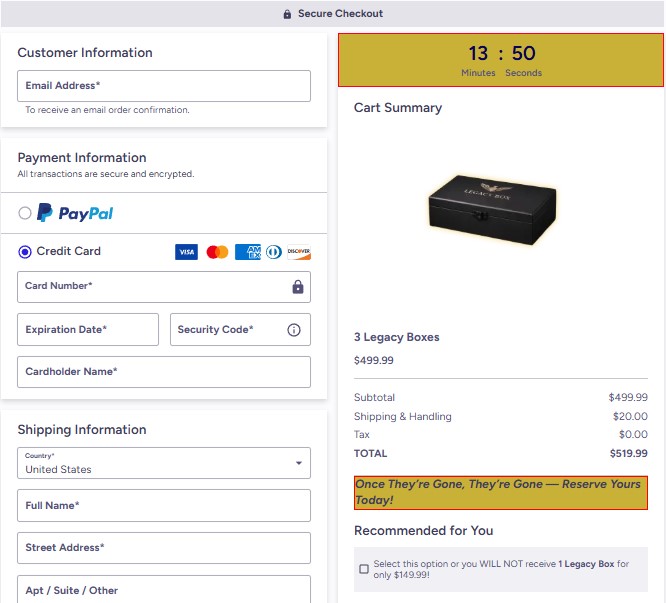
Task: Click the countdown timer banner
Action: (501, 60)
